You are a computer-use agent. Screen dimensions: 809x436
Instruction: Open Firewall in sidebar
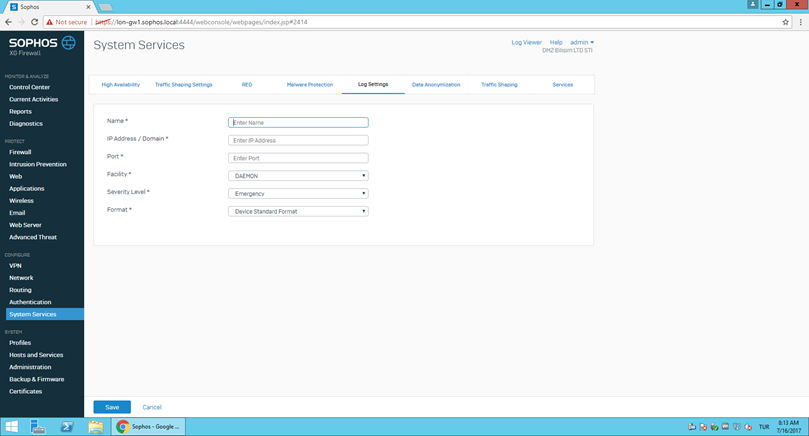coord(20,152)
